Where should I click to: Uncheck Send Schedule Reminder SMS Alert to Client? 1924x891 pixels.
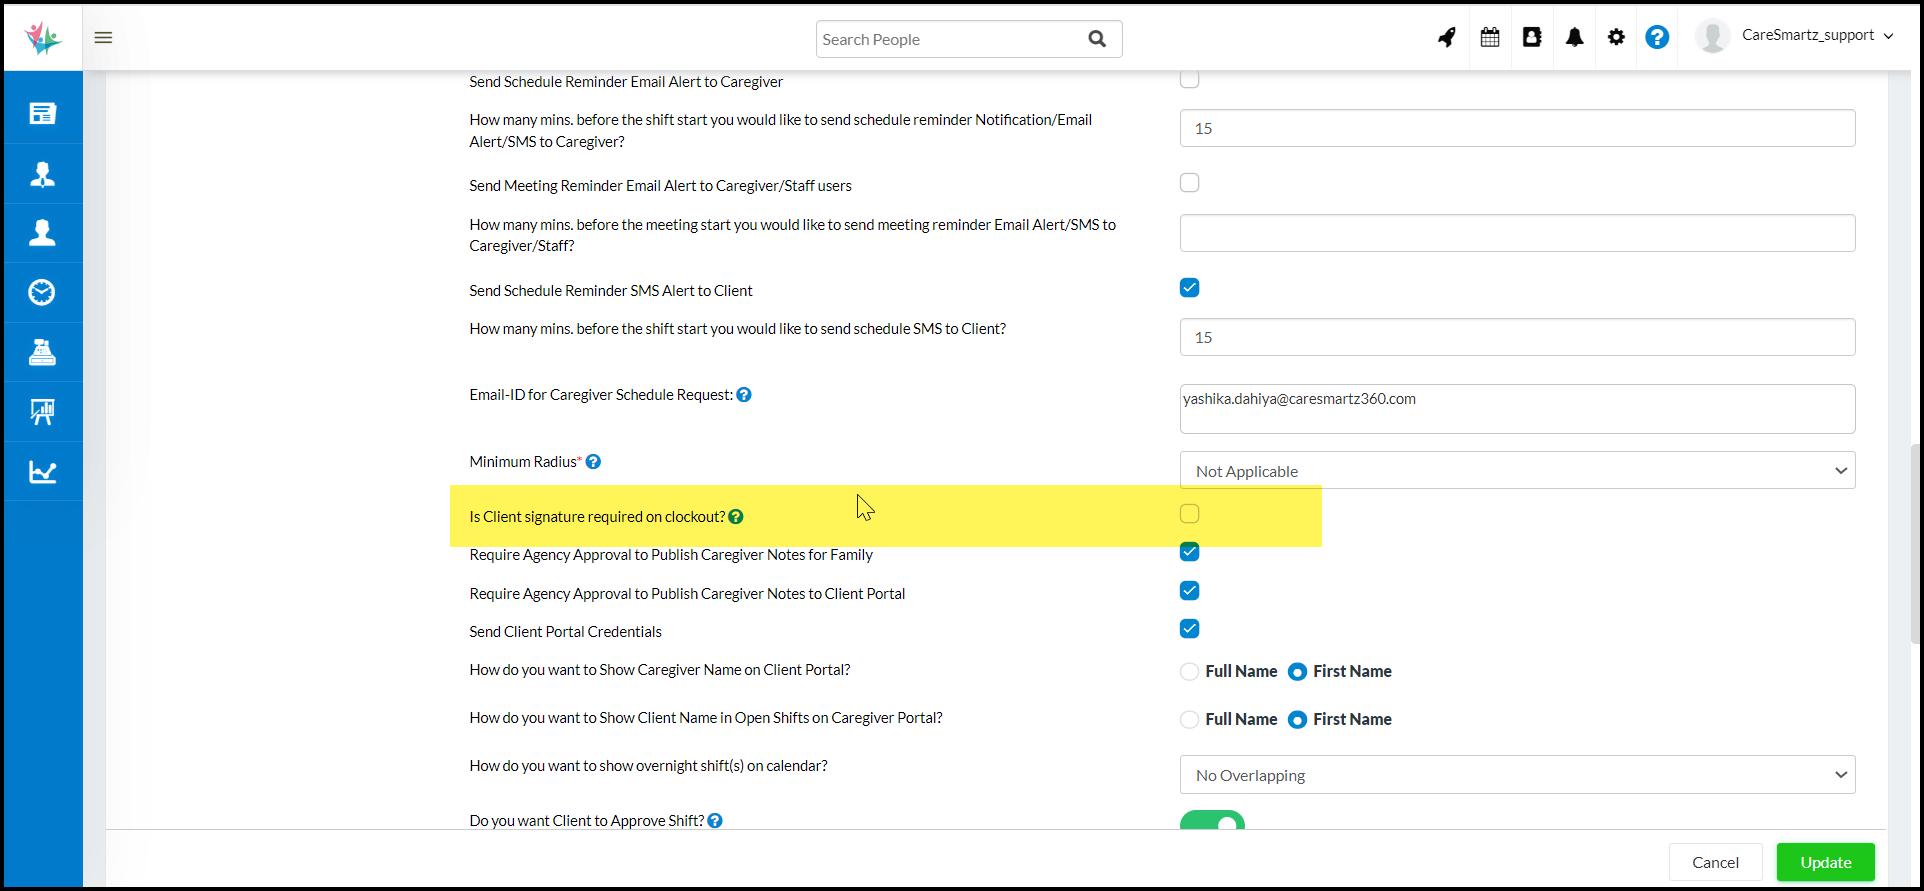[1189, 288]
